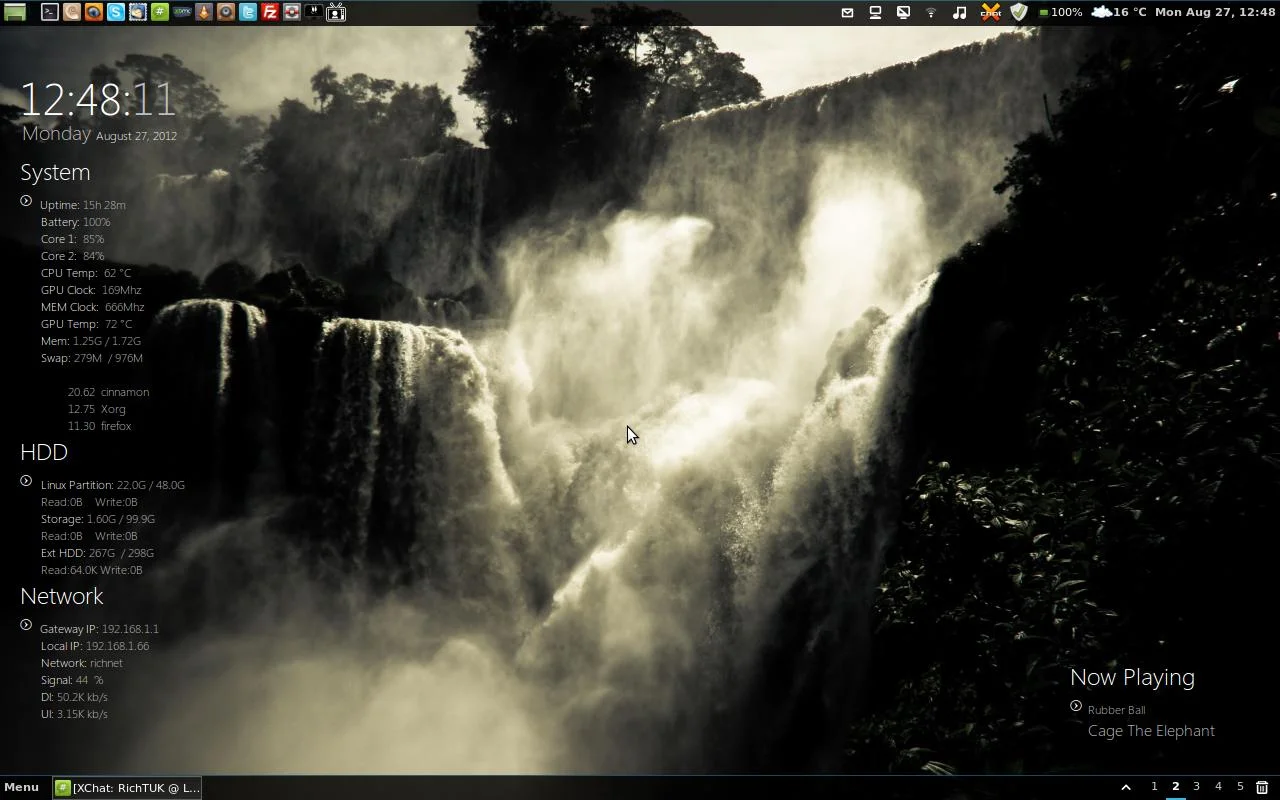
Task: Click the "Ext HDD: 267G / 298G" line
Action: (97, 553)
